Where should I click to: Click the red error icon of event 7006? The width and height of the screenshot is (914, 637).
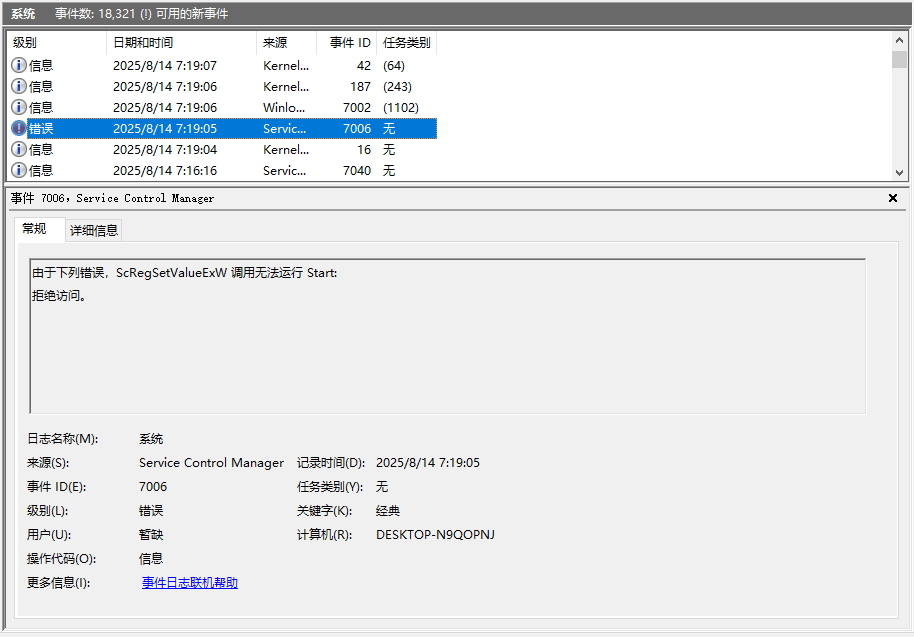tap(19, 128)
